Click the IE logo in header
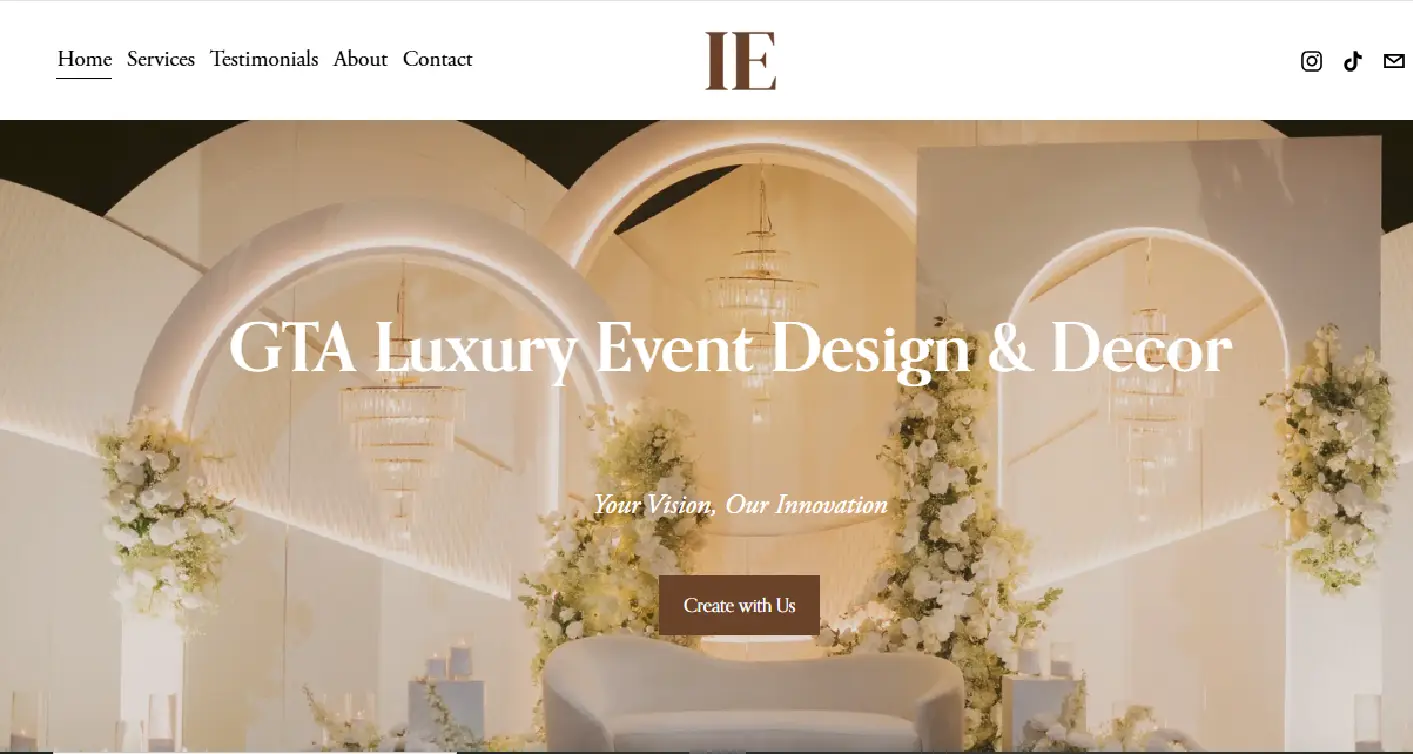The width and height of the screenshot is (1413, 754). (740, 60)
